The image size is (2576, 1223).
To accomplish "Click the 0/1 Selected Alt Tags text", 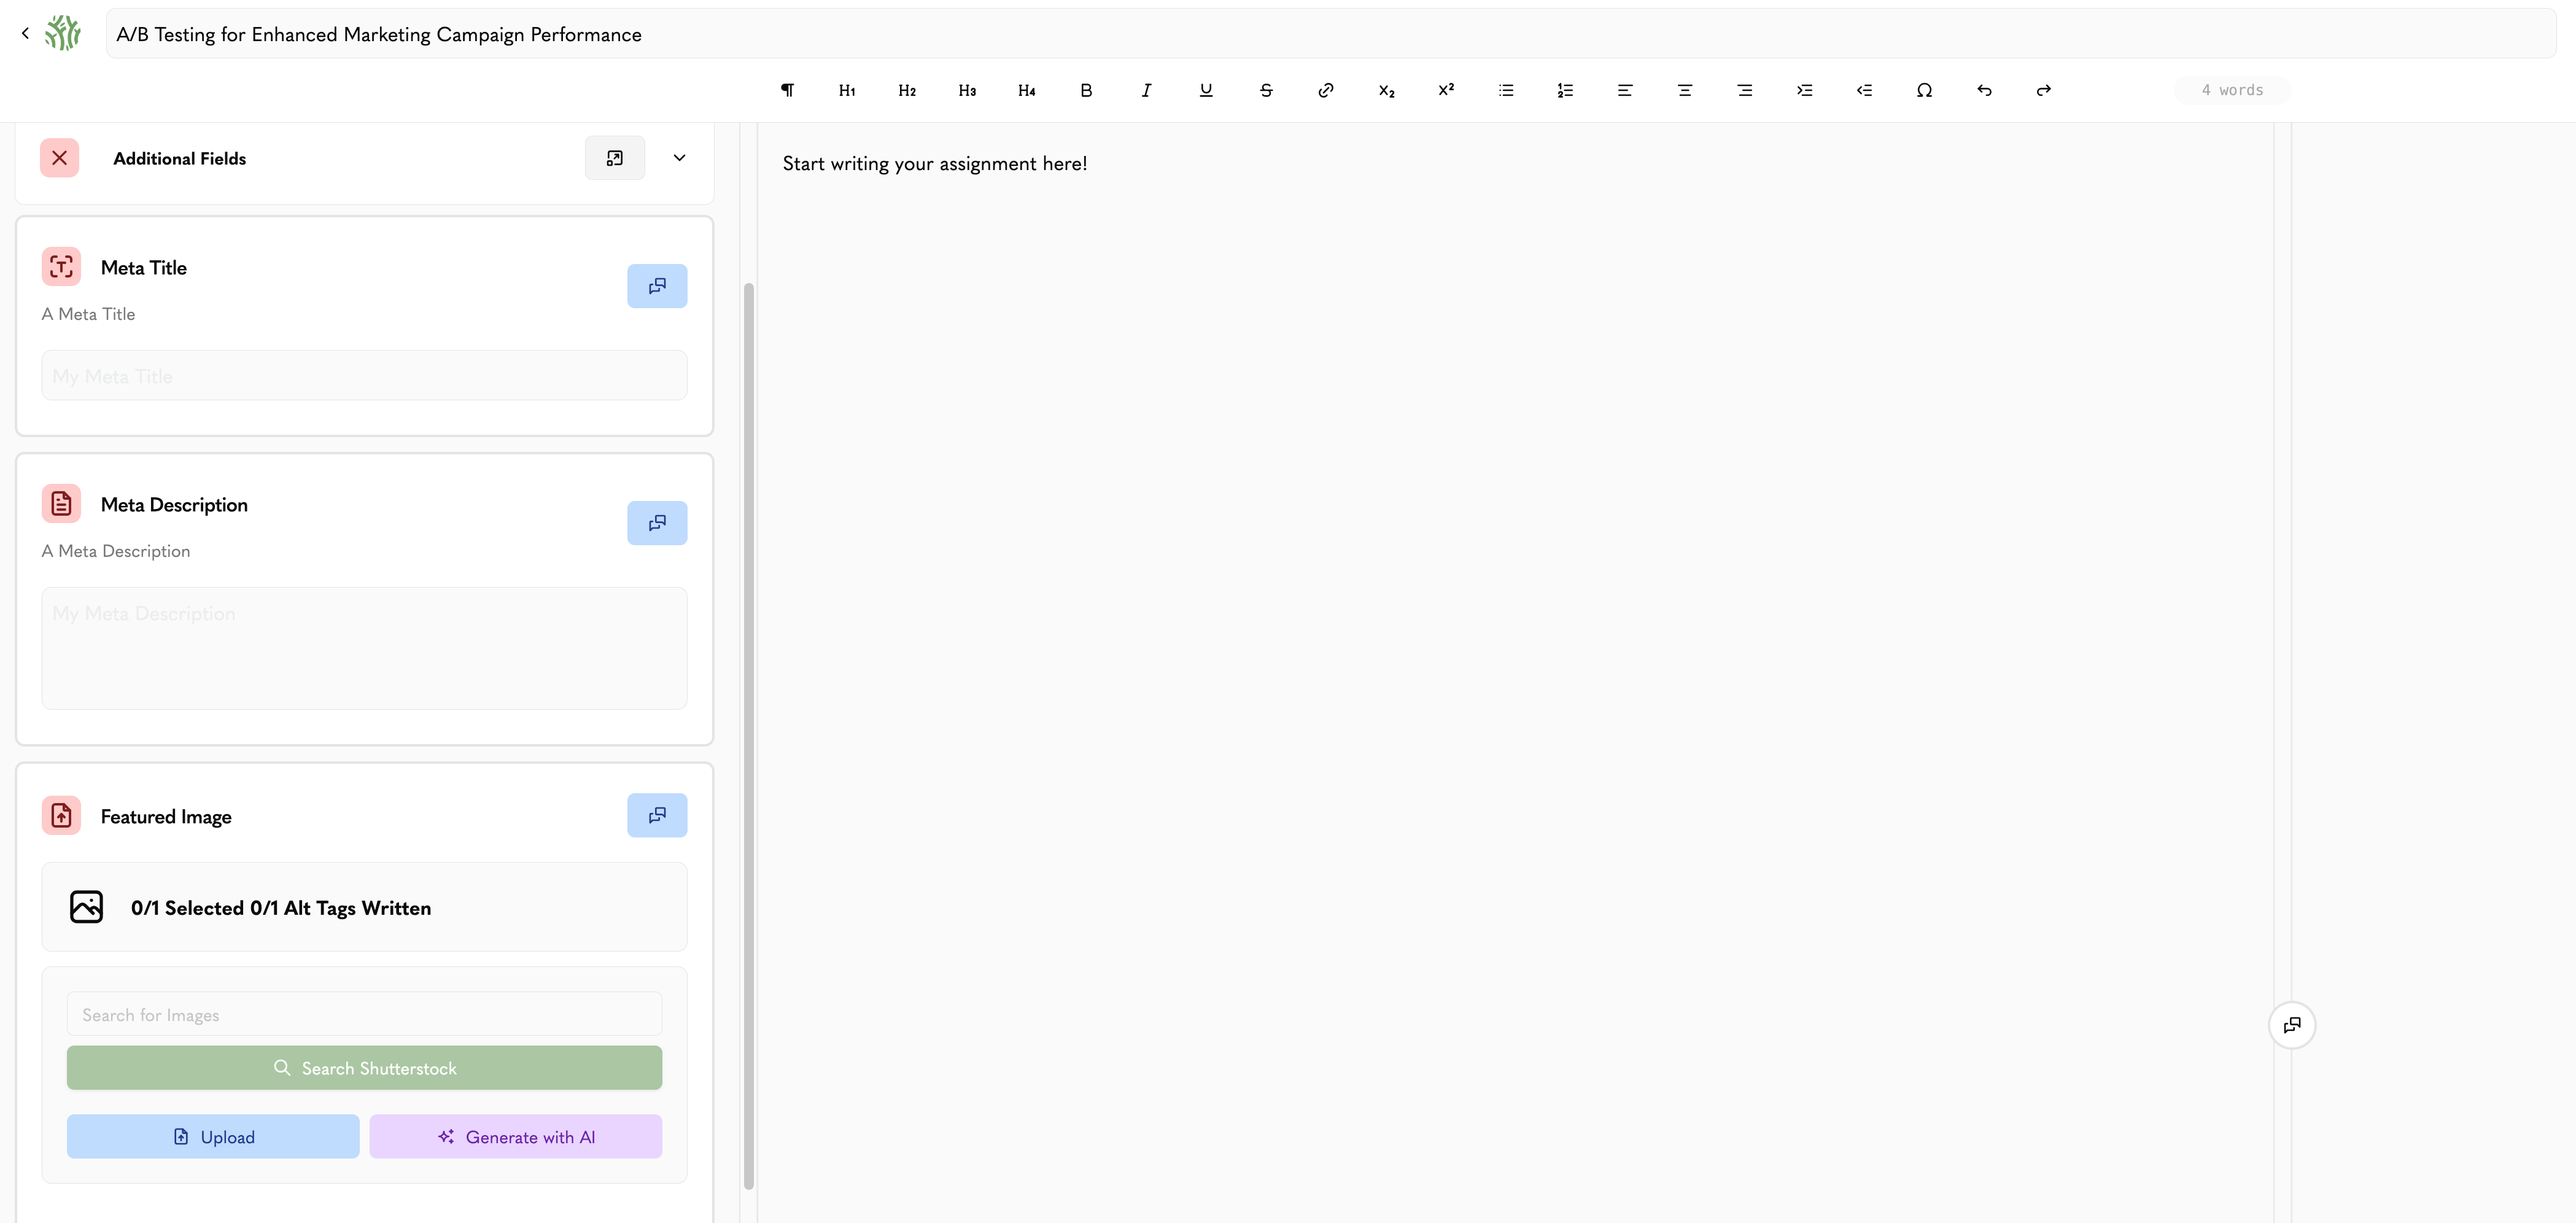I will (x=281, y=908).
